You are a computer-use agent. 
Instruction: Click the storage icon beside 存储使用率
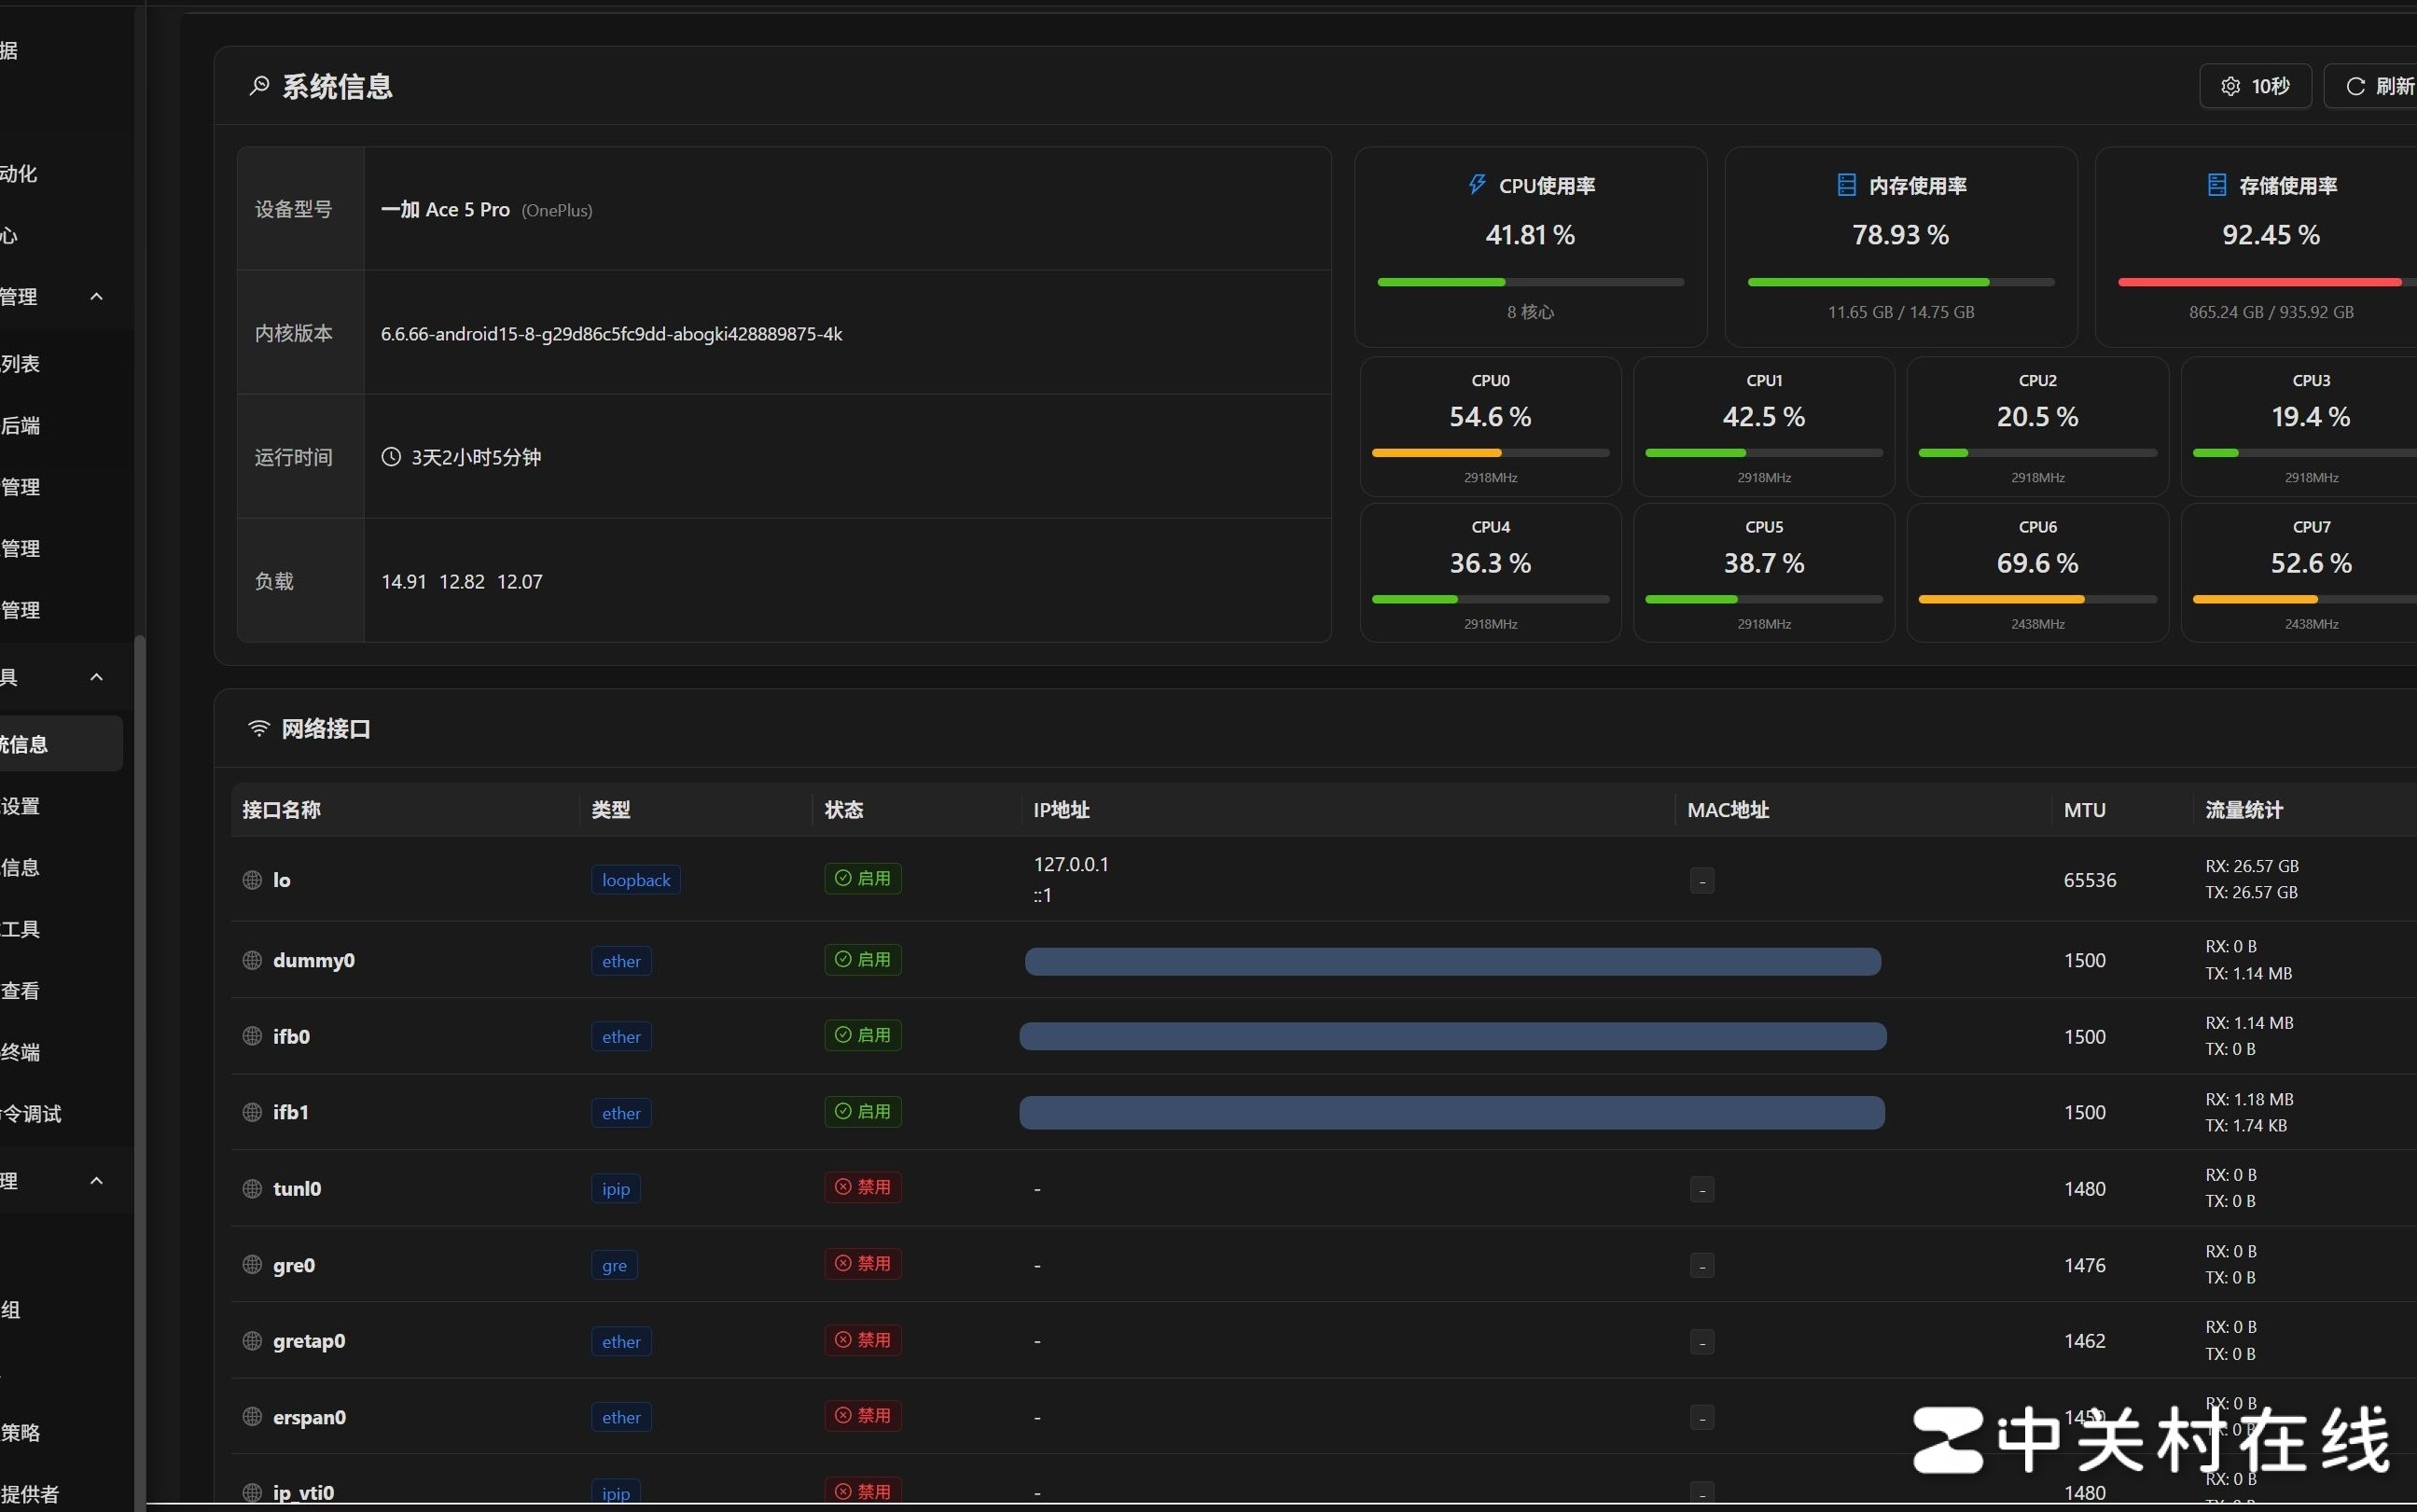[2216, 185]
